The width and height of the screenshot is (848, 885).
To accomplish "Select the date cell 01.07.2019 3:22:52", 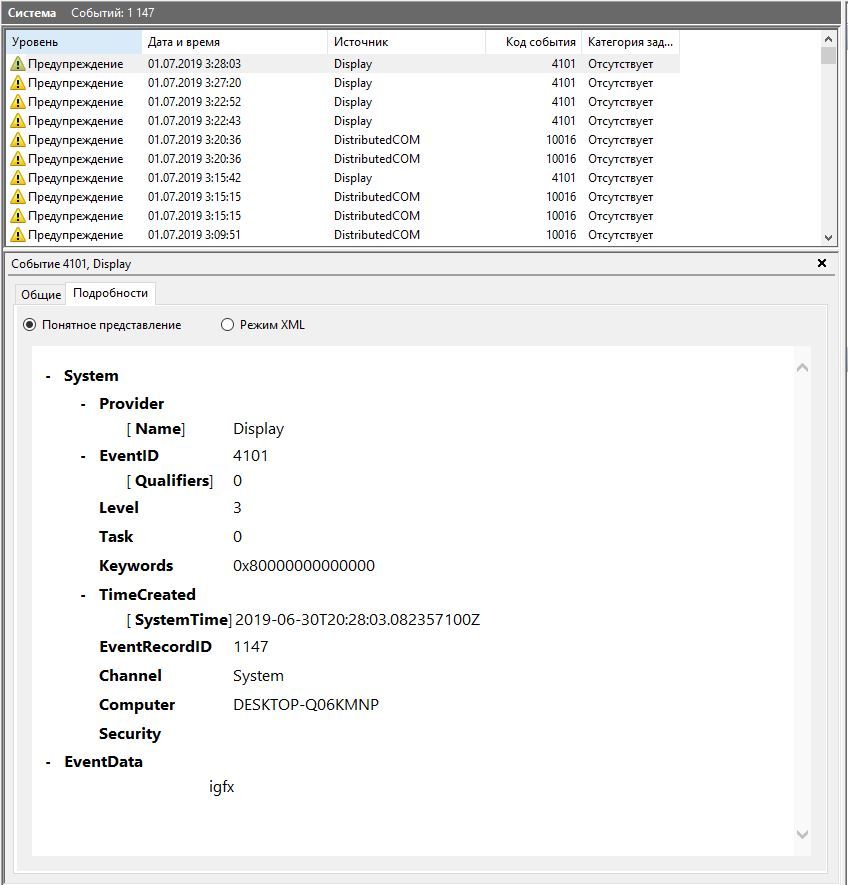I will [x=194, y=102].
